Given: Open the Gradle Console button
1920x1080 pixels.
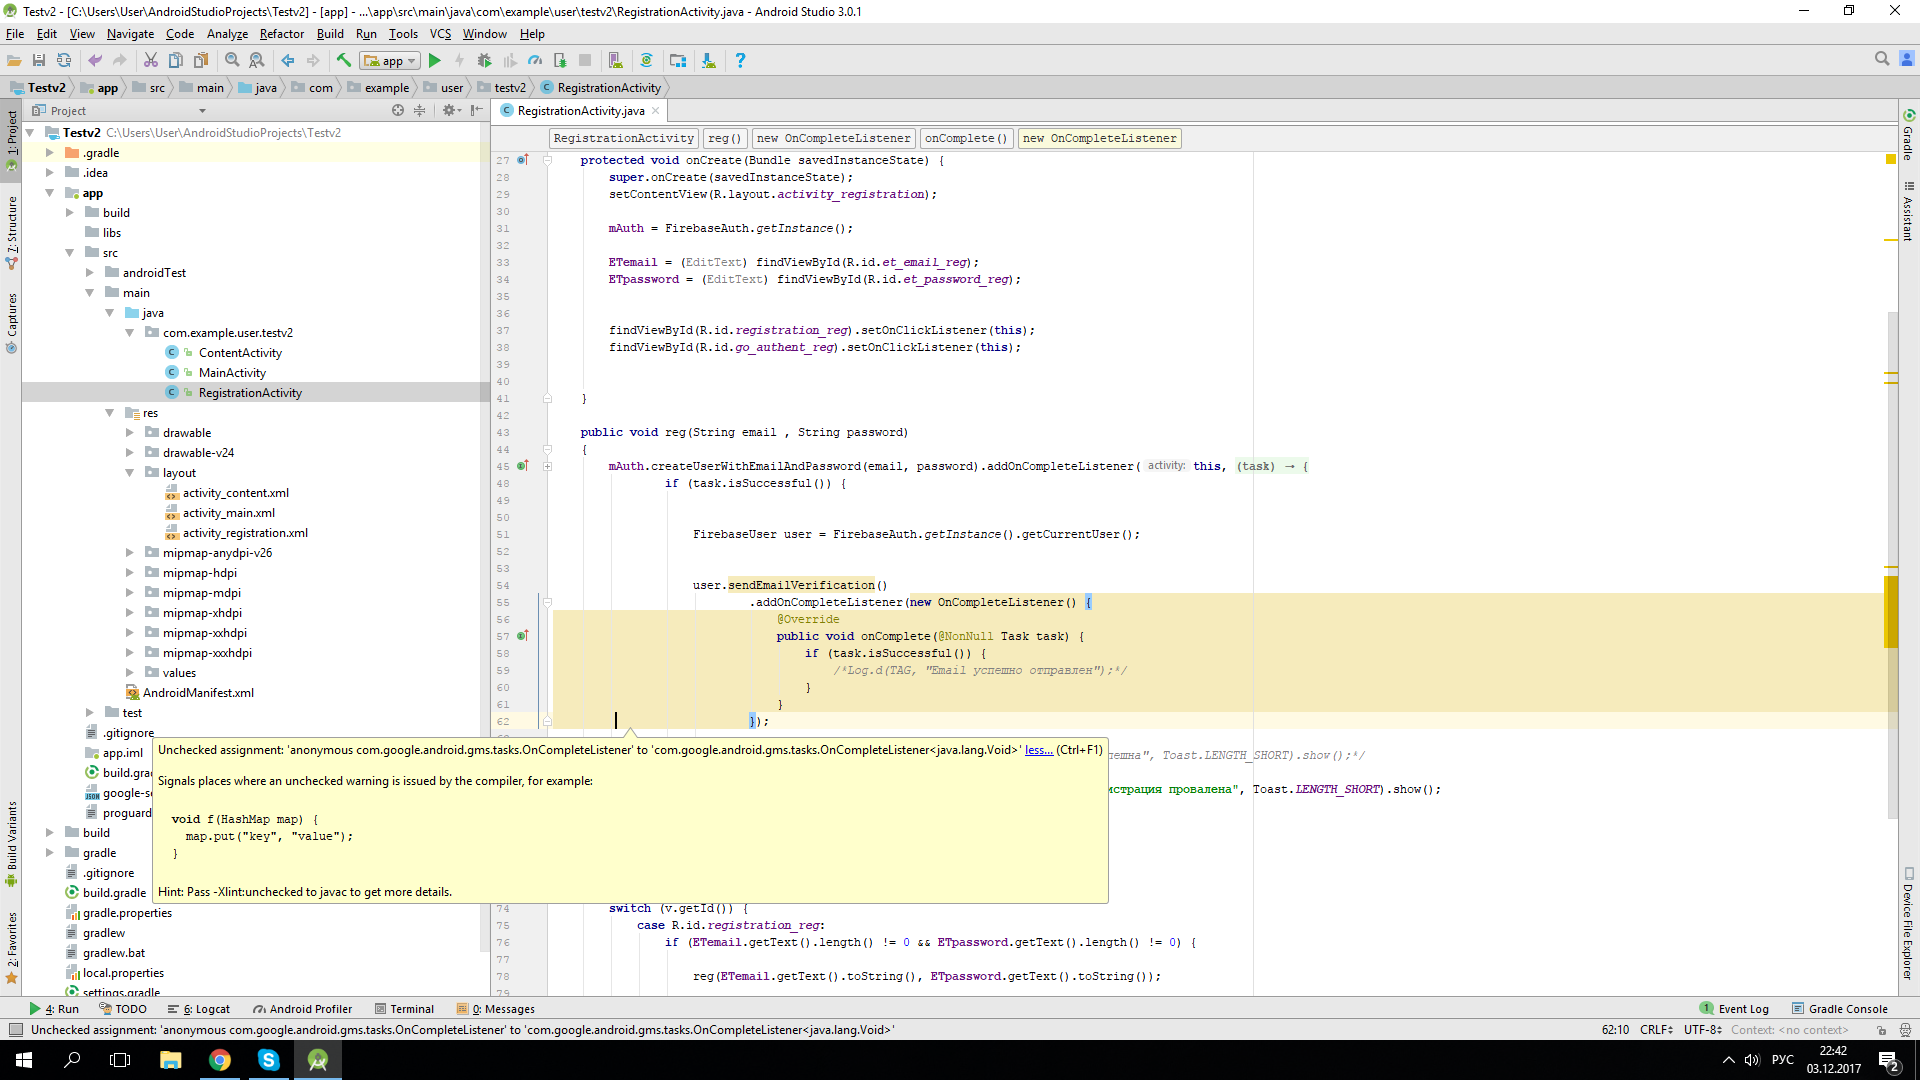Looking at the screenshot, I should (x=1839, y=1009).
